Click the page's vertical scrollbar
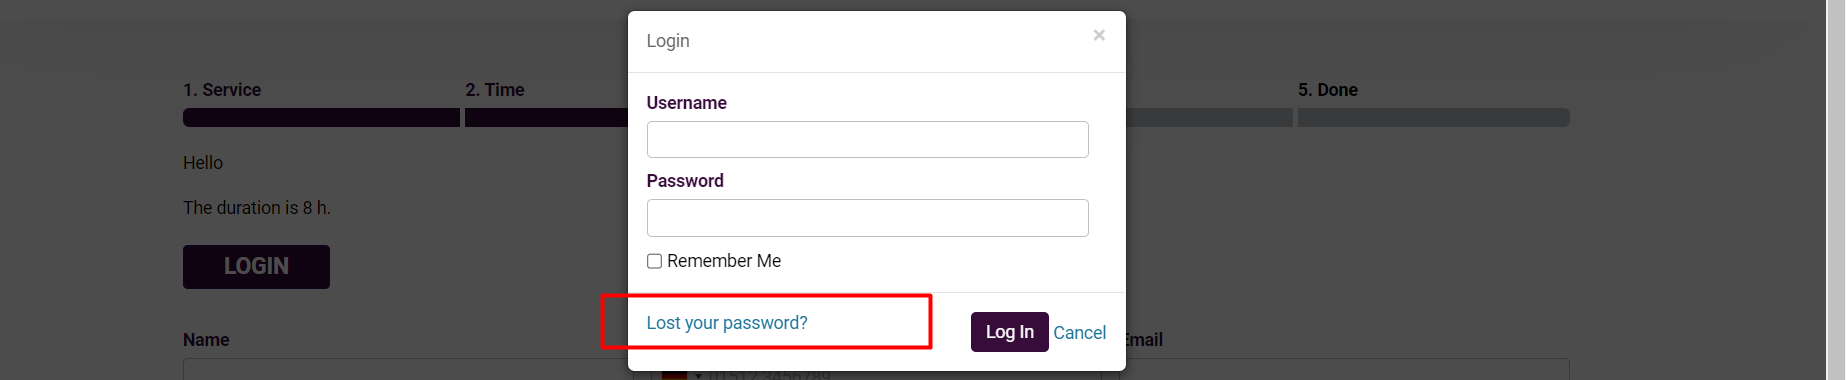 coord(1836,190)
